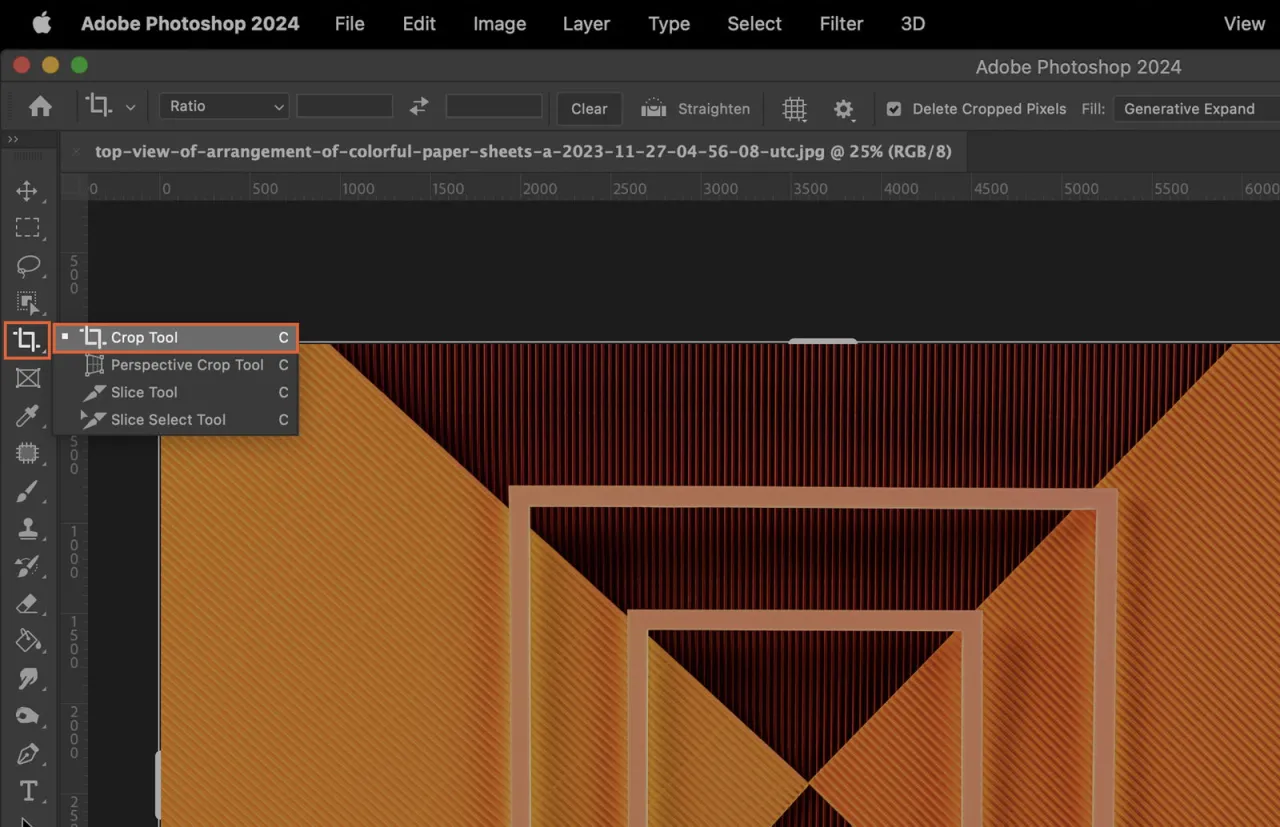Screen dimensions: 1280x827
Task: Select the Eyedropper tool
Action: coord(28,416)
